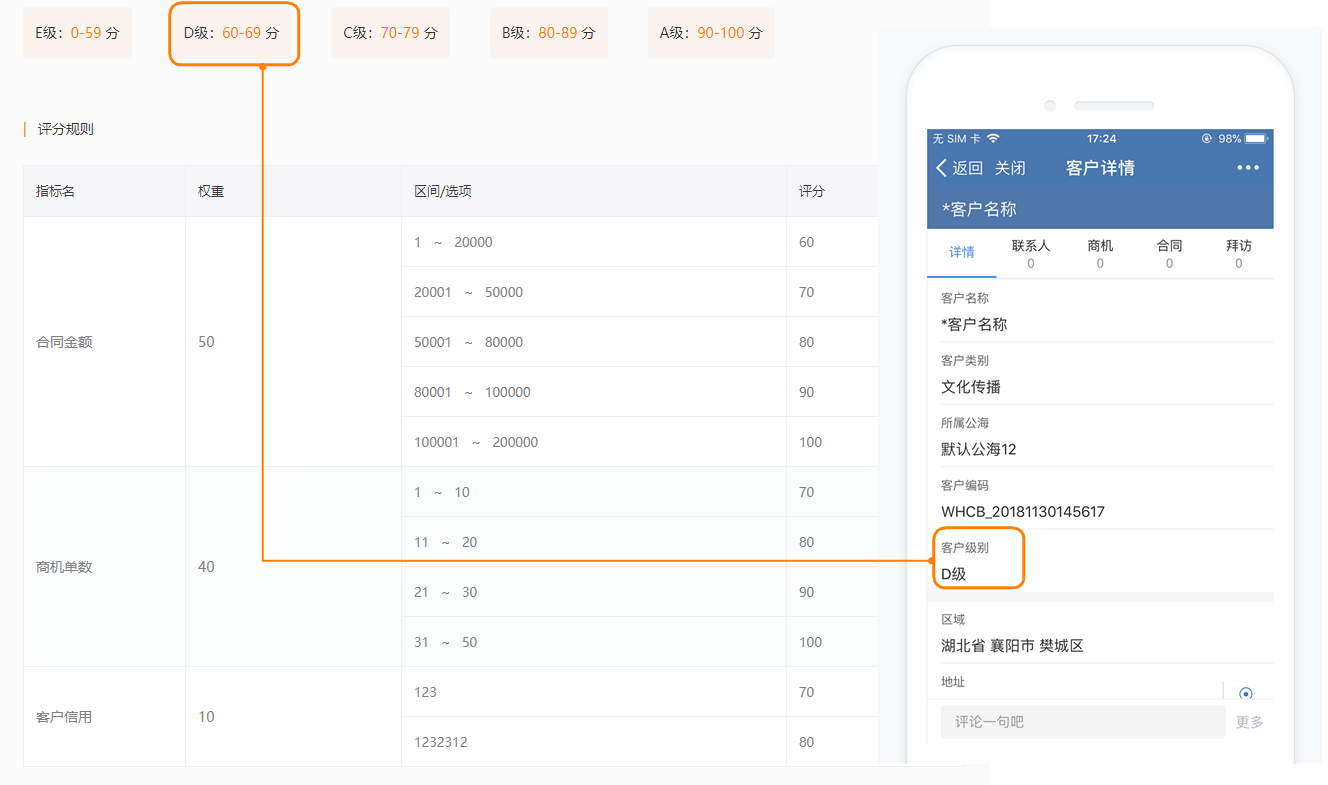The image size is (1328, 785).
Task: Click the range 50001 ~ 80000 cell
Action: (594, 342)
